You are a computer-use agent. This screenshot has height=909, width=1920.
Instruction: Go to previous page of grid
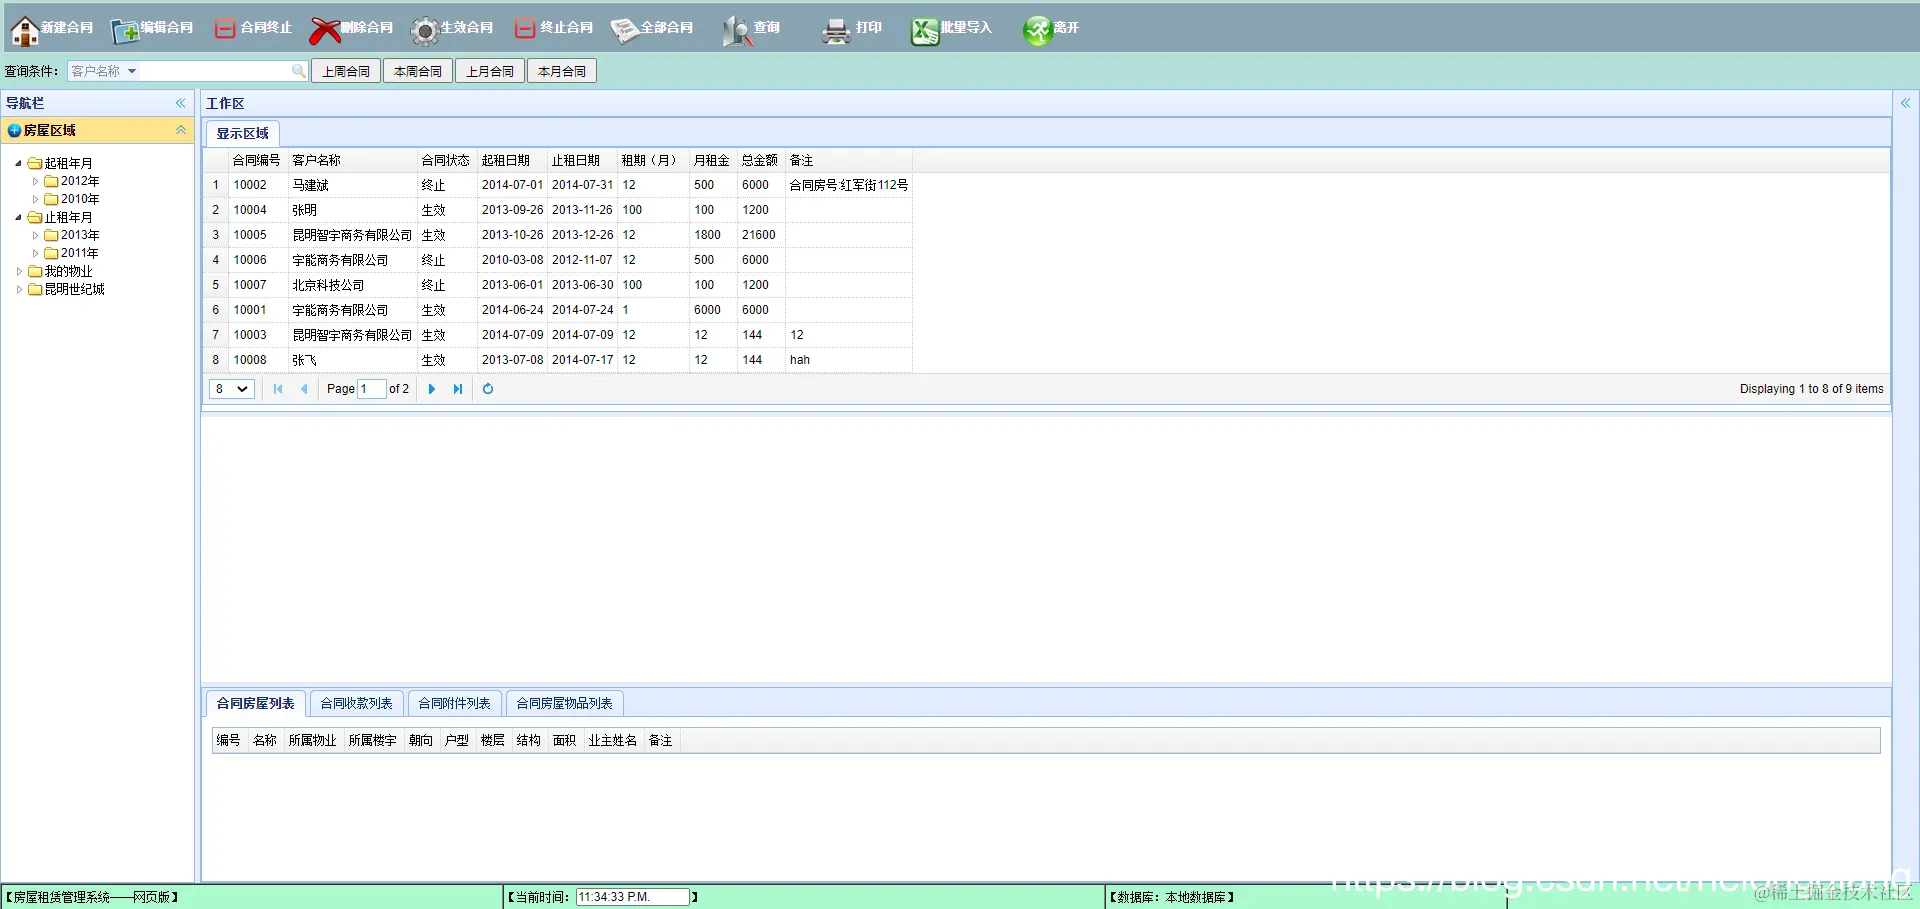pyautogui.click(x=304, y=389)
